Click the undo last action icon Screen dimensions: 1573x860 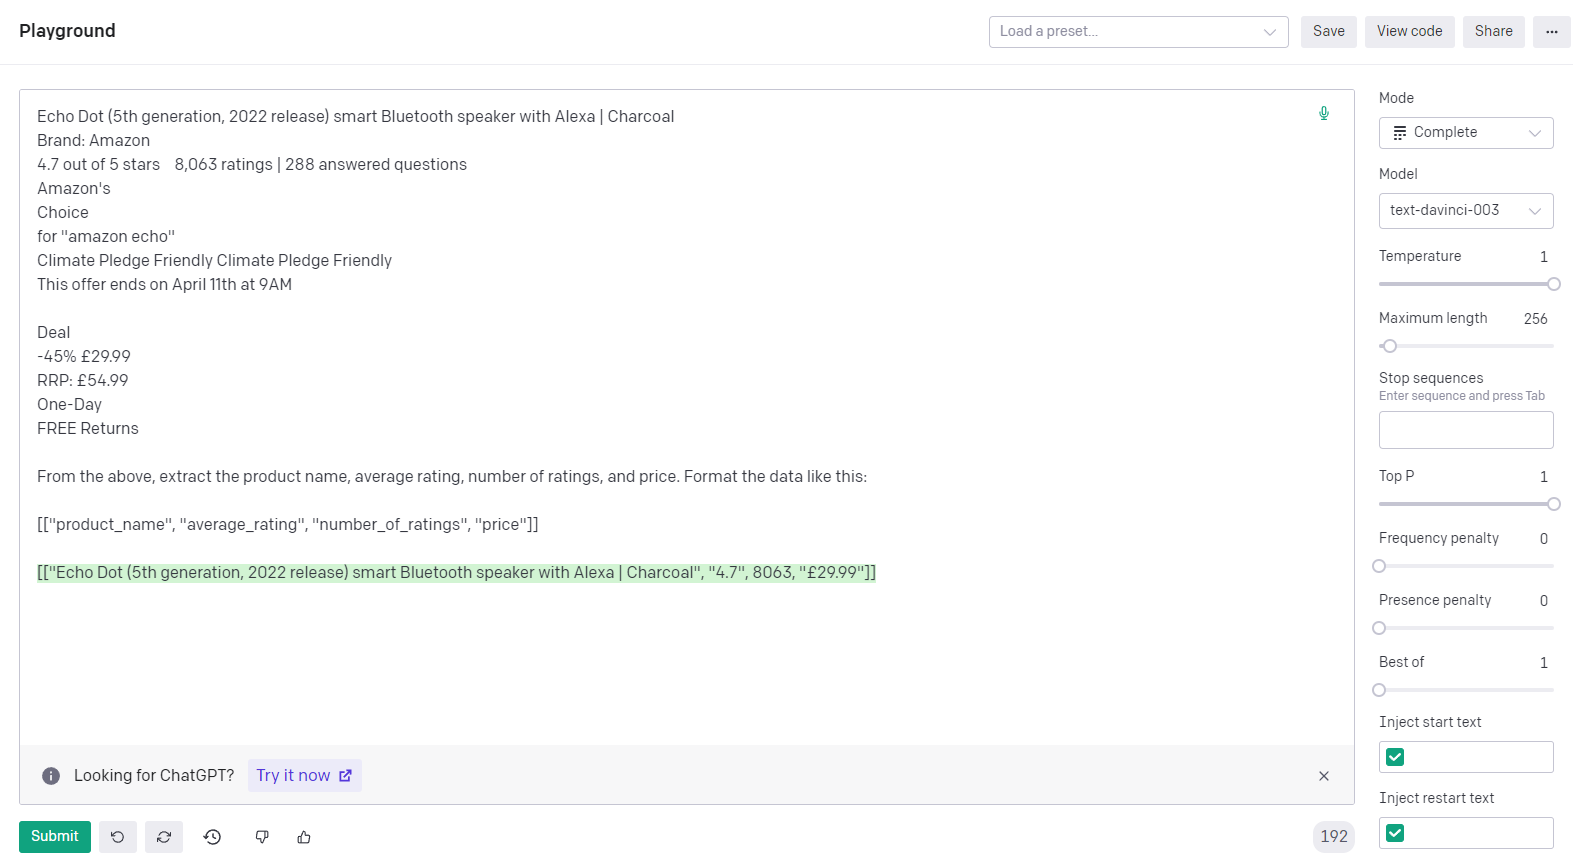tap(118, 837)
